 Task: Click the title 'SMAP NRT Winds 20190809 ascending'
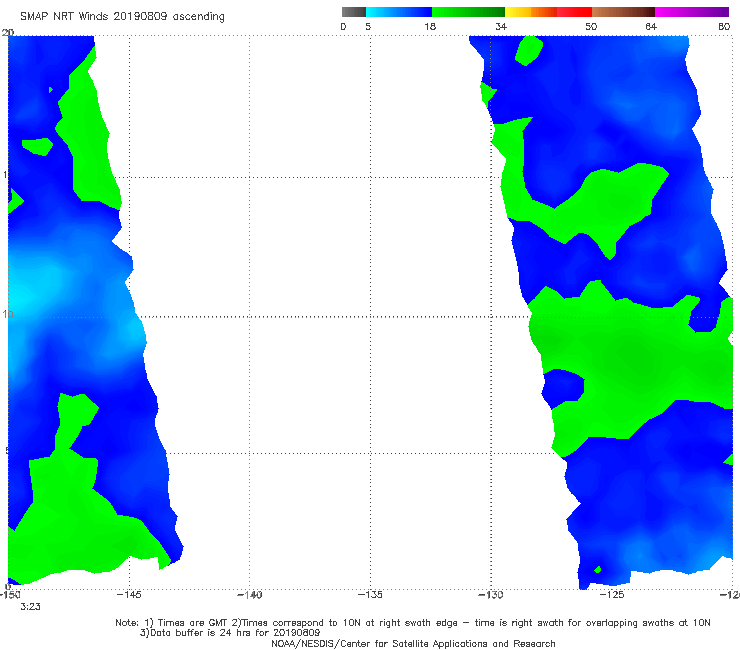[x=122, y=17]
